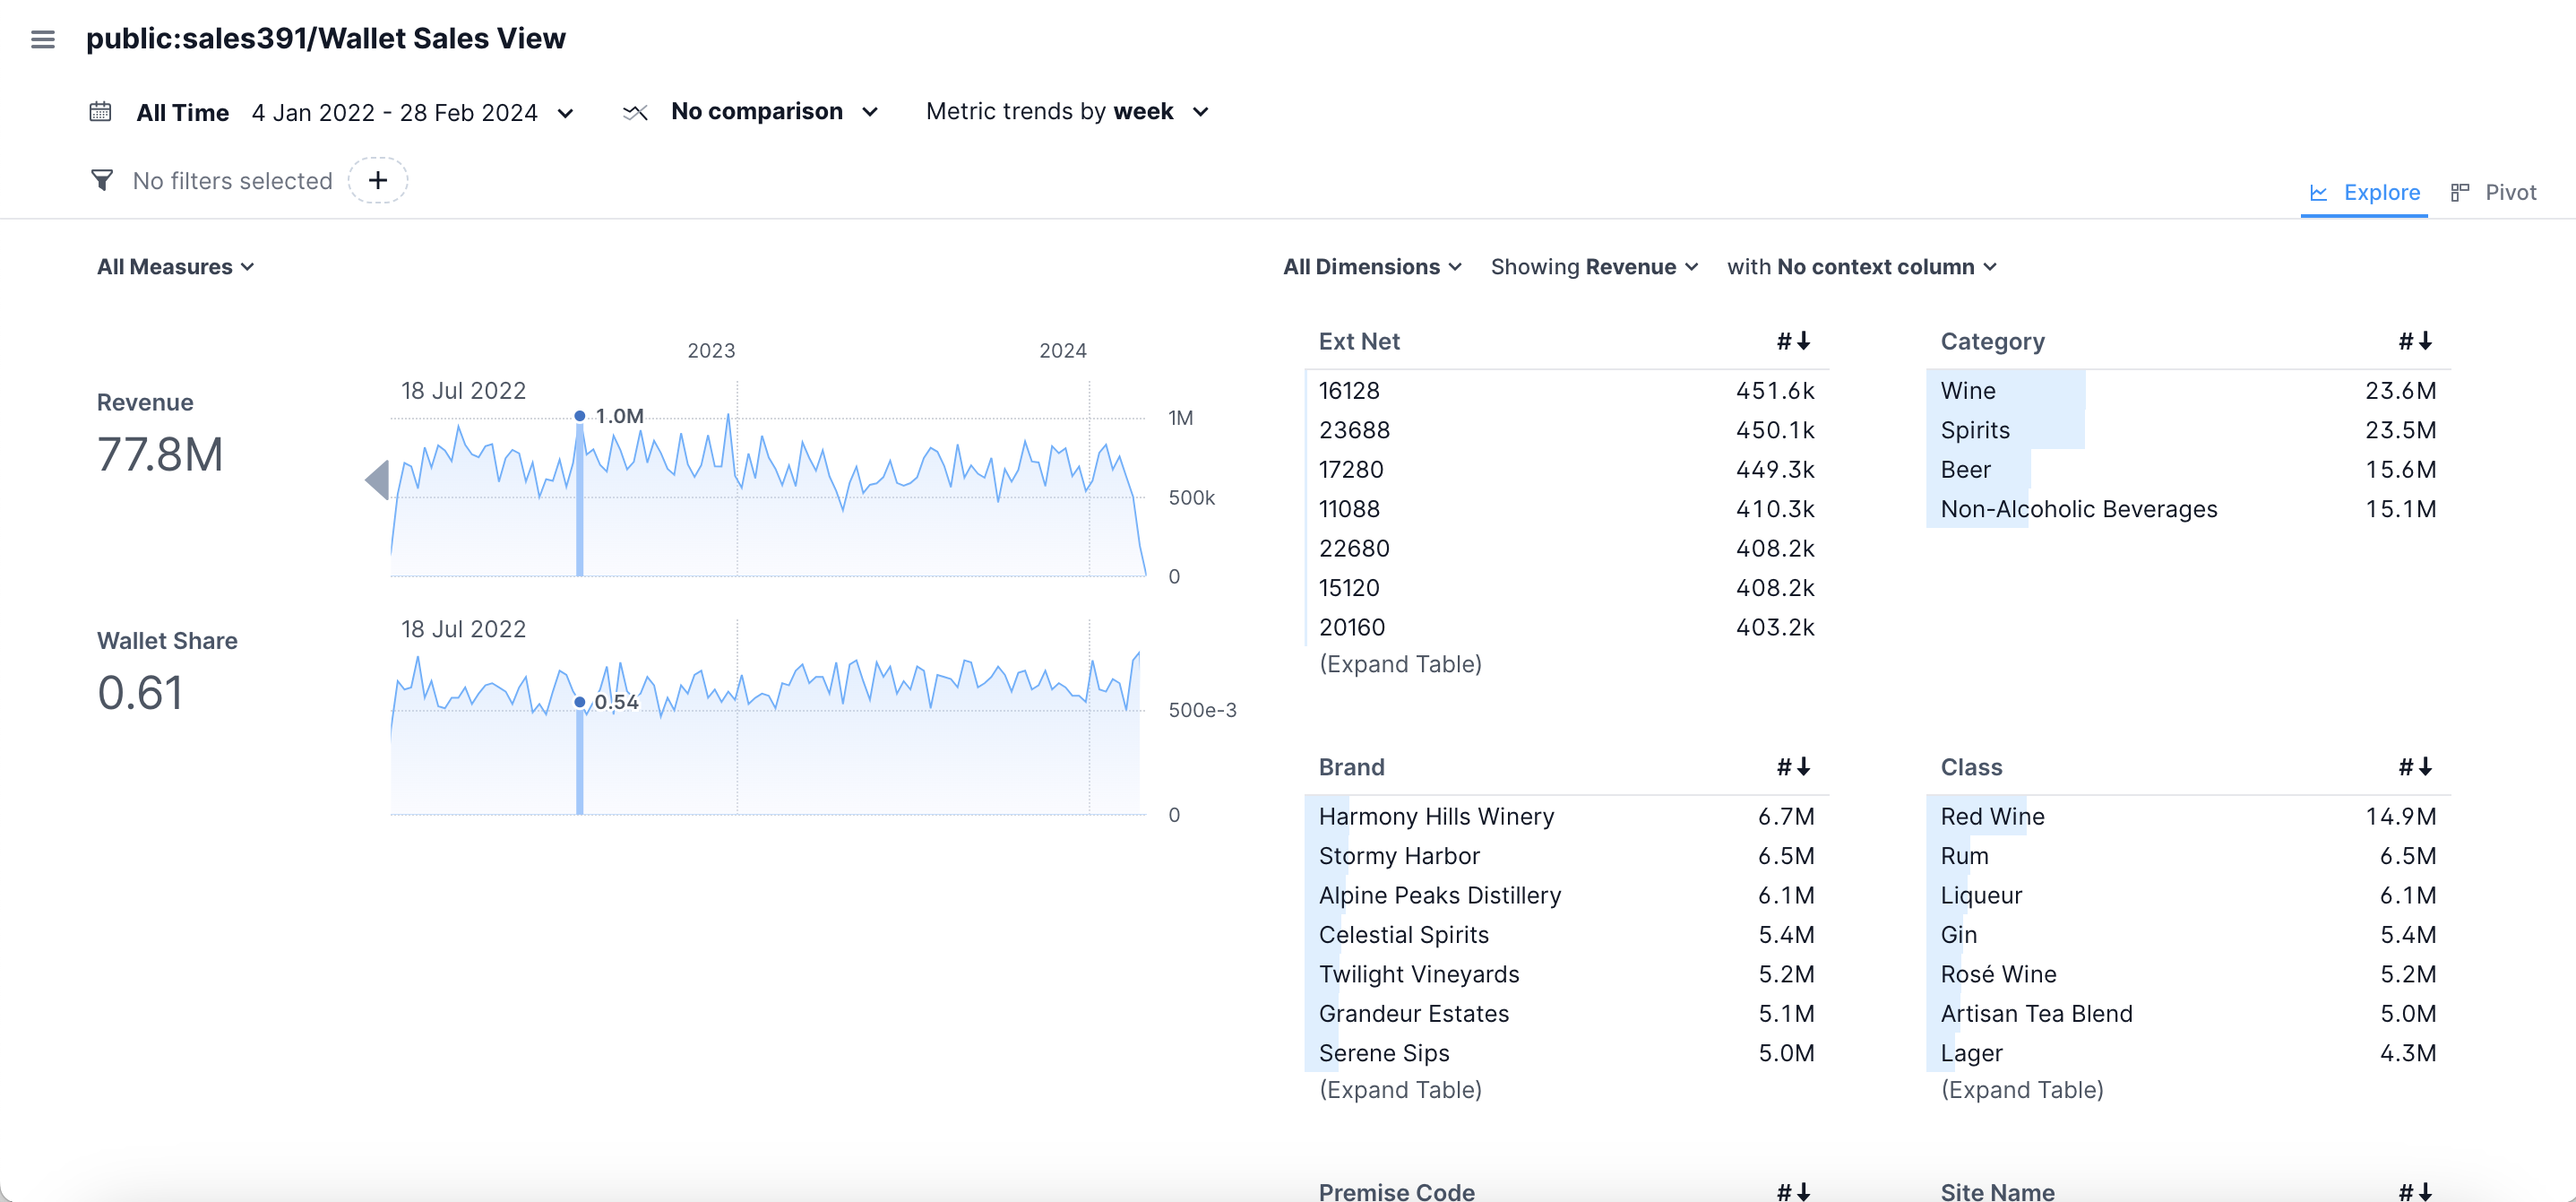Image resolution: width=2576 pixels, height=1202 pixels.
Task: Select the Artisan Tea Blend class row
Action: pos(2188,1013)
